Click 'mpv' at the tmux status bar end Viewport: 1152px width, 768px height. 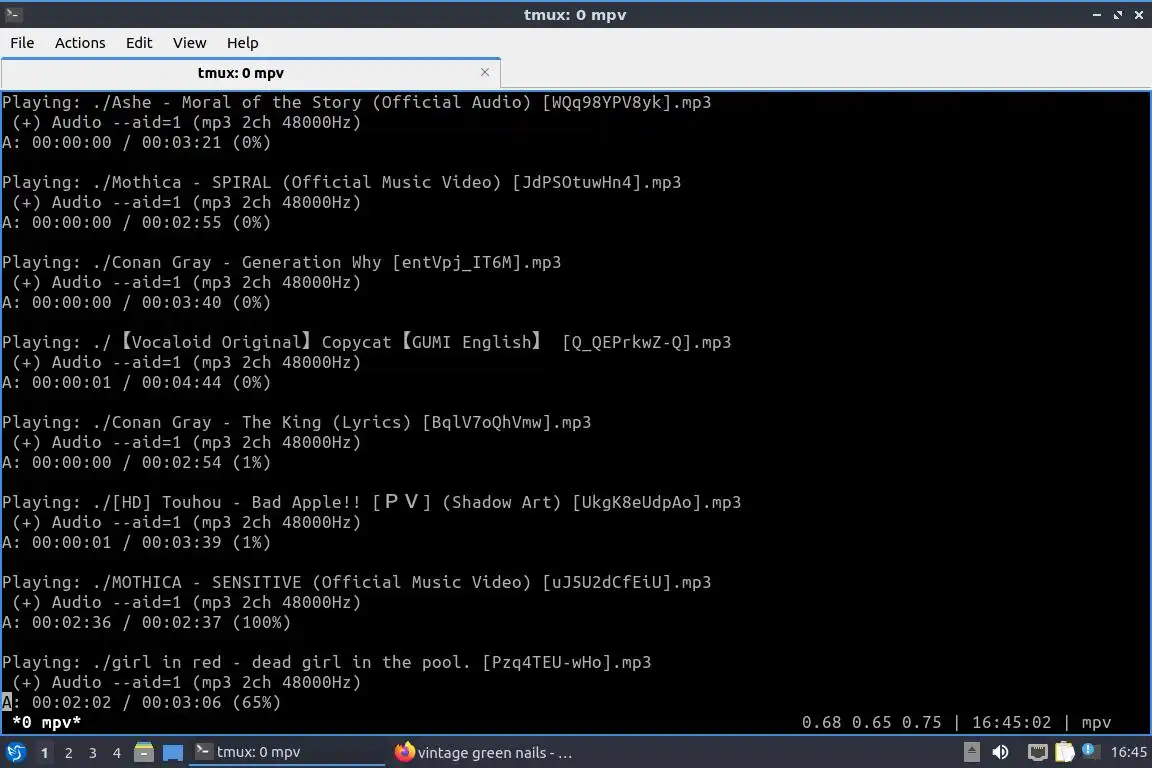click(x=1096, y=723)
